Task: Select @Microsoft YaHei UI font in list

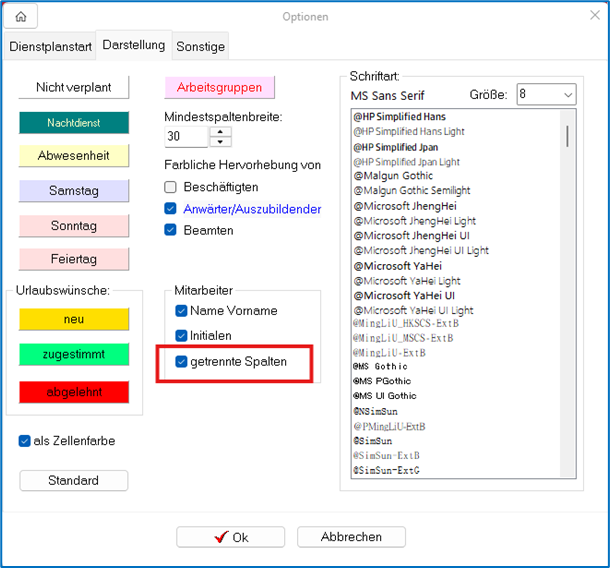Action: 404,296
